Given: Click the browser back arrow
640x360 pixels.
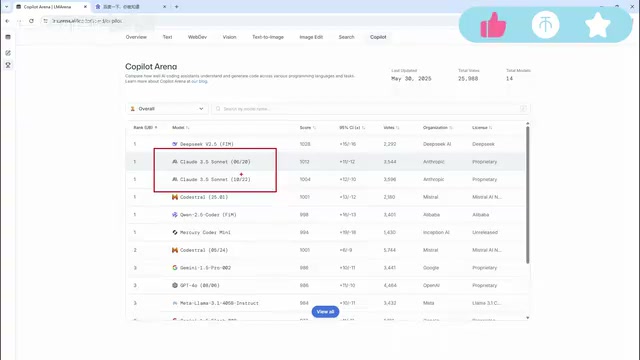Looking at the screenshot, I should pyautogui.click(x=7, y=21).
